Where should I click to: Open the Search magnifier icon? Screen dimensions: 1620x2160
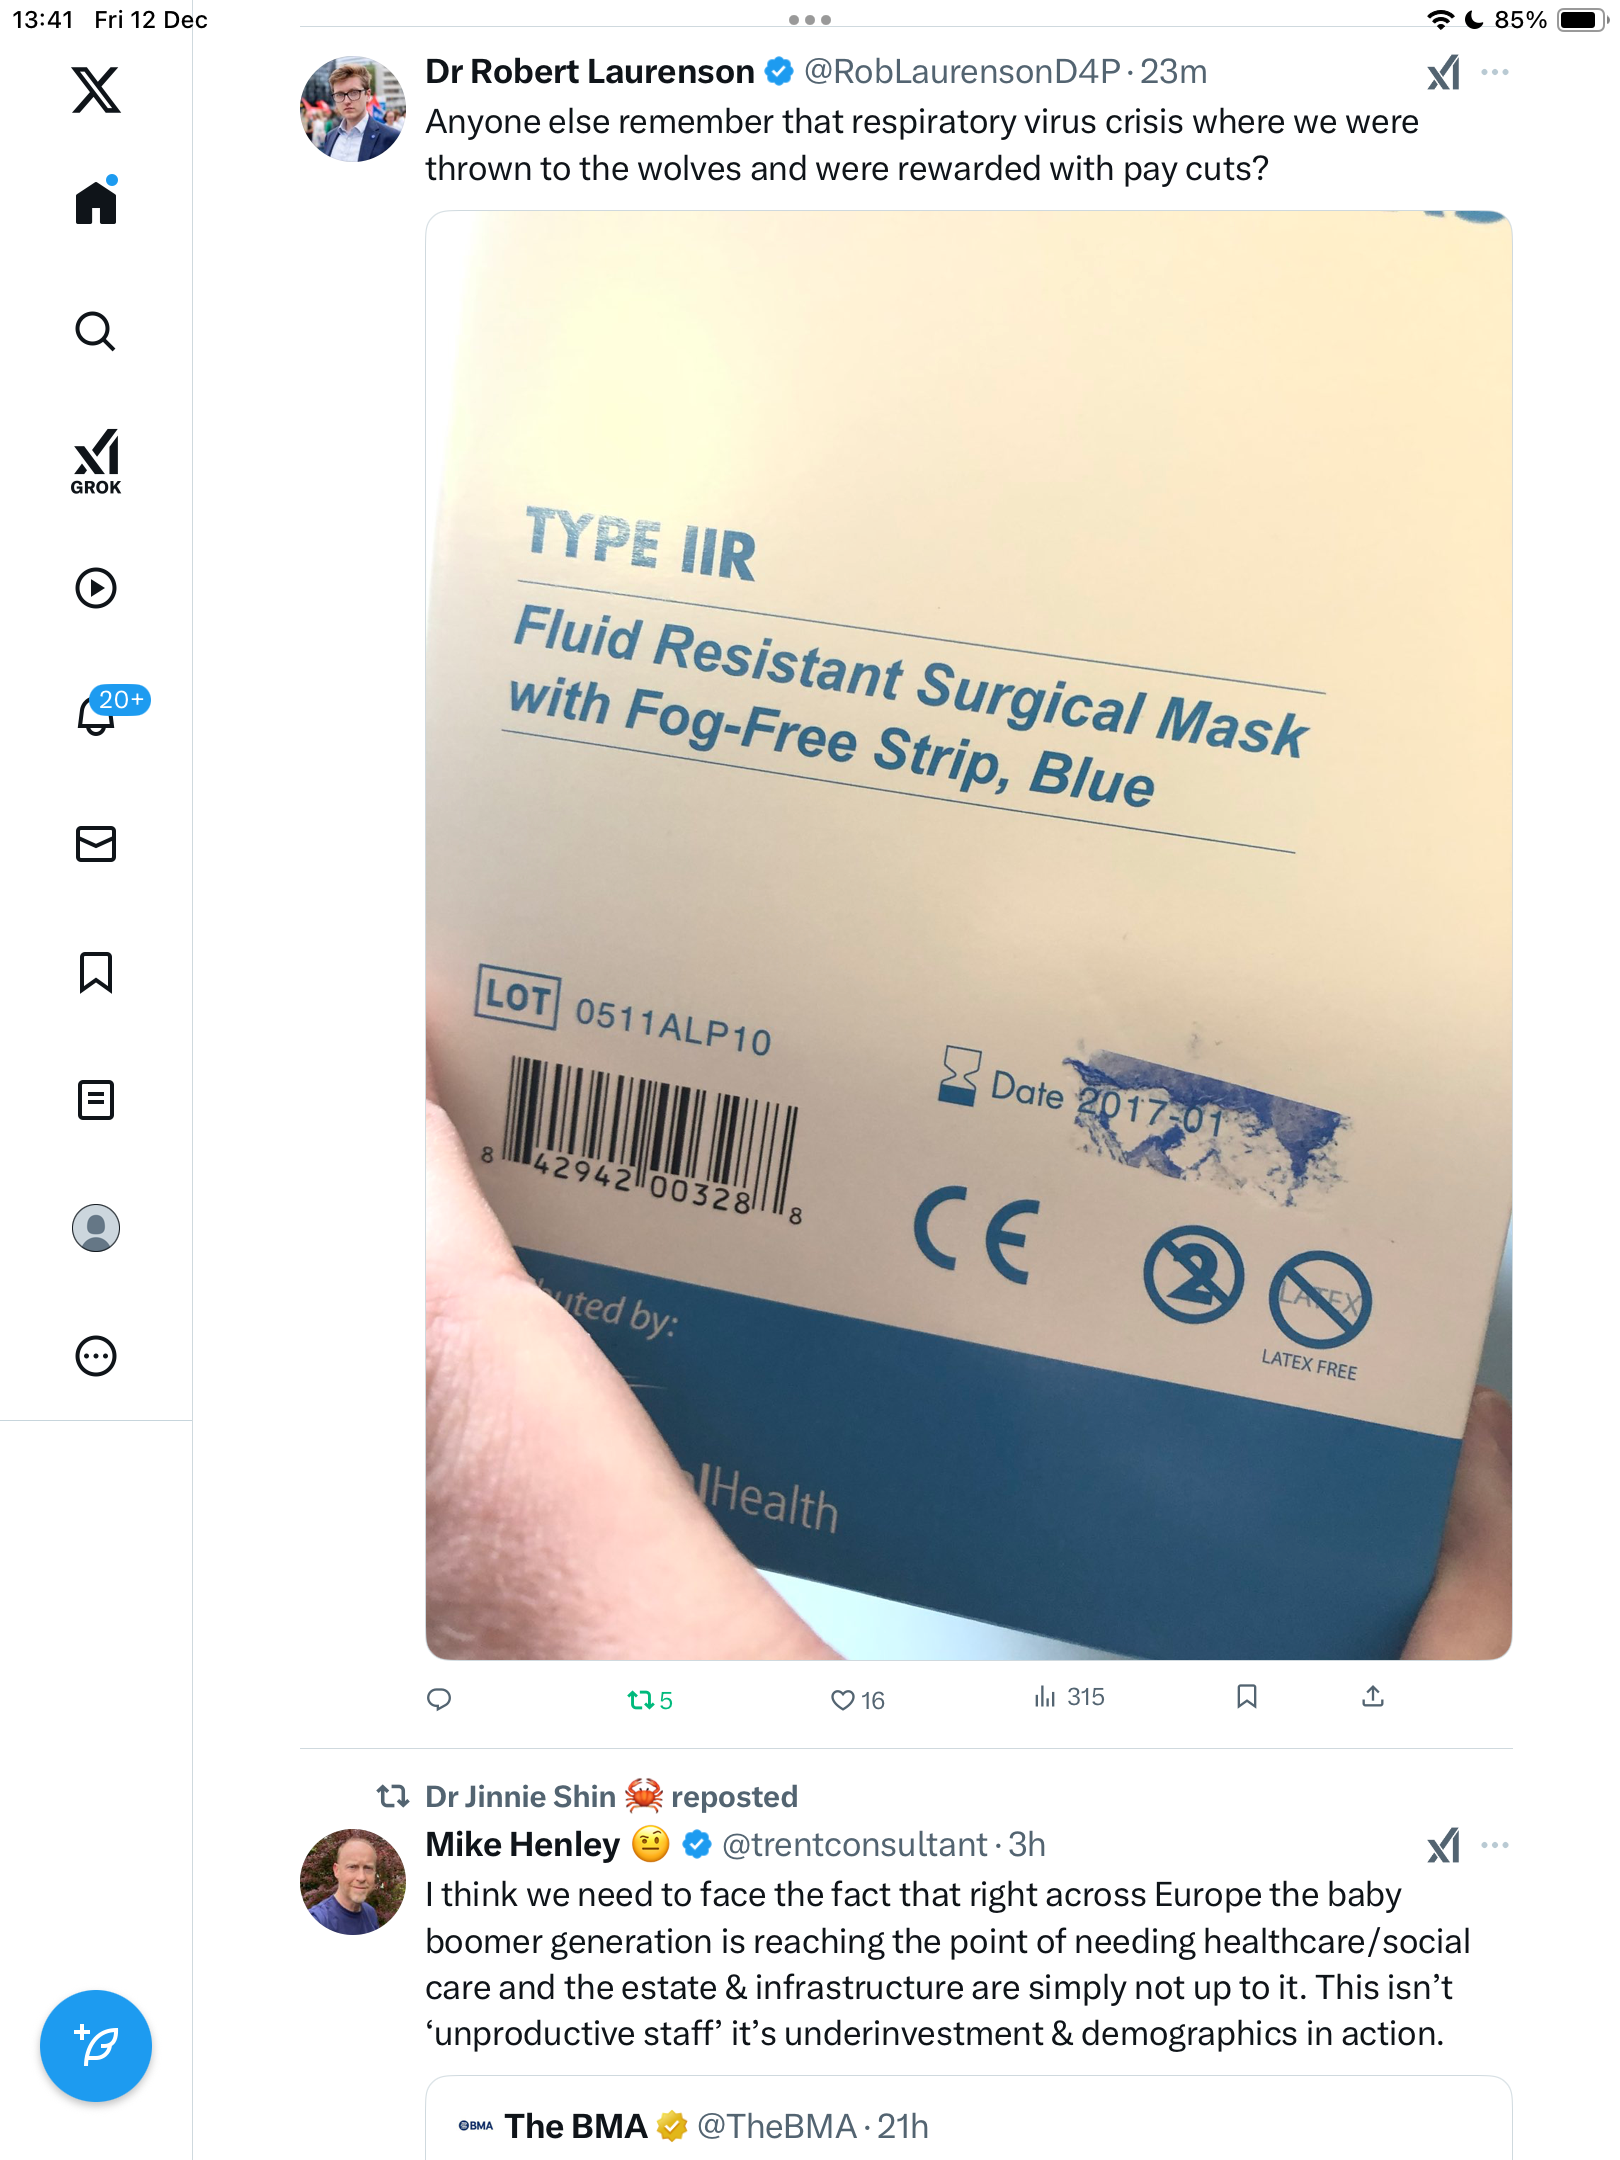96,331
